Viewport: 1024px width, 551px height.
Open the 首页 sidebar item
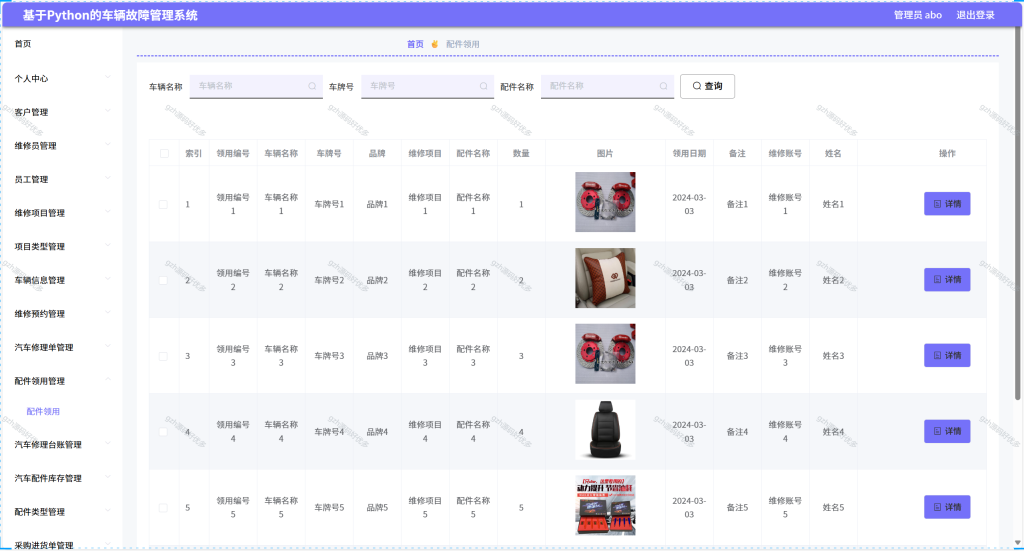pyautogui.click(x=23, y=44)
